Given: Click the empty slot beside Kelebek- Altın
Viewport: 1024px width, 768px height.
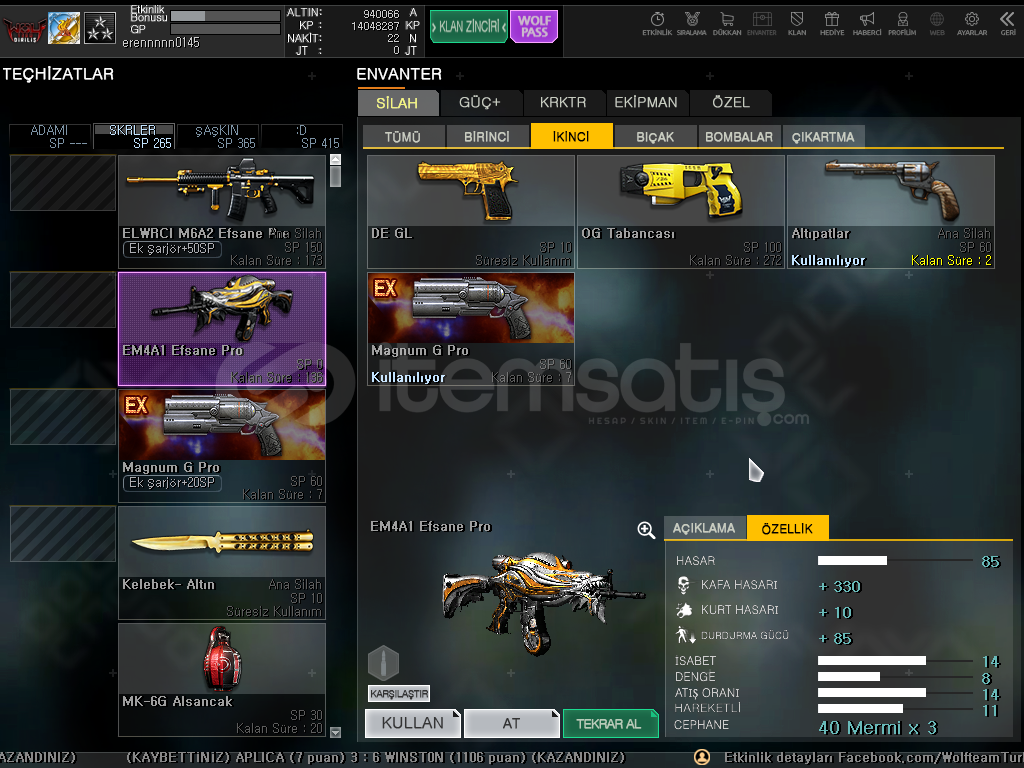Looking at the screenshot, I should [x=63, y=534].
